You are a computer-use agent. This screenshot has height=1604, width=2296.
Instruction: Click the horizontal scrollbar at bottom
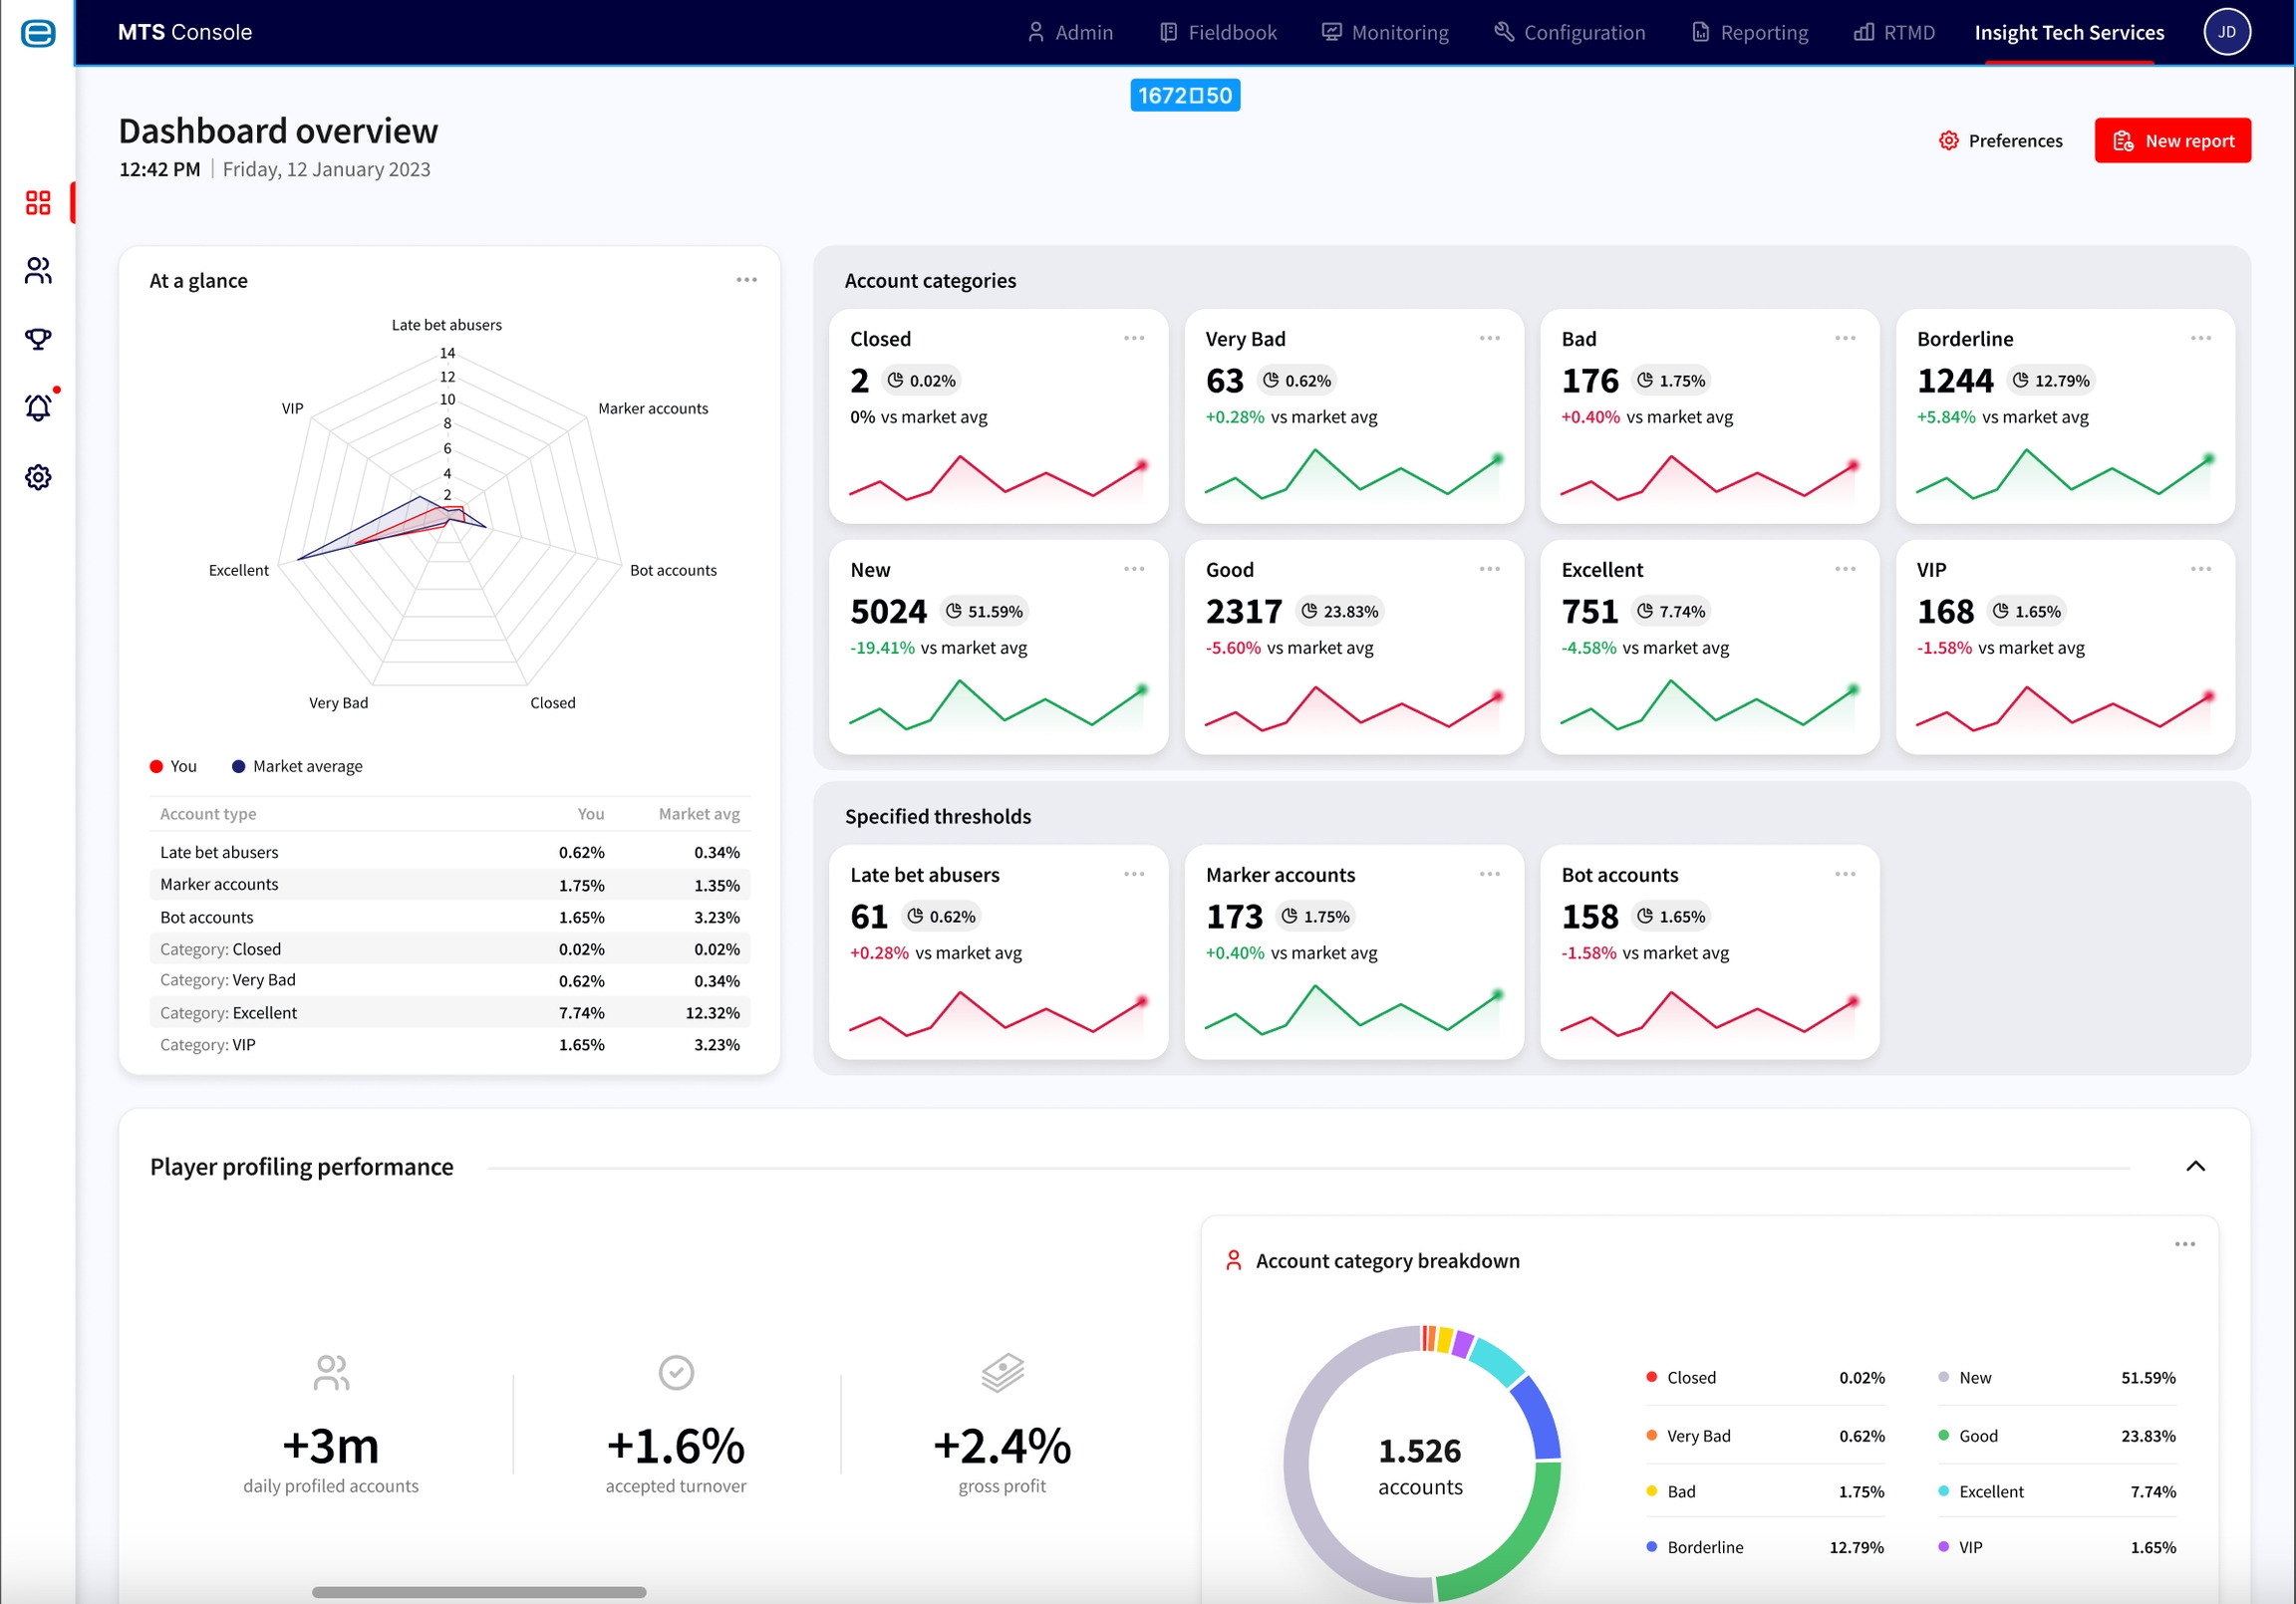coord(479,1591)
